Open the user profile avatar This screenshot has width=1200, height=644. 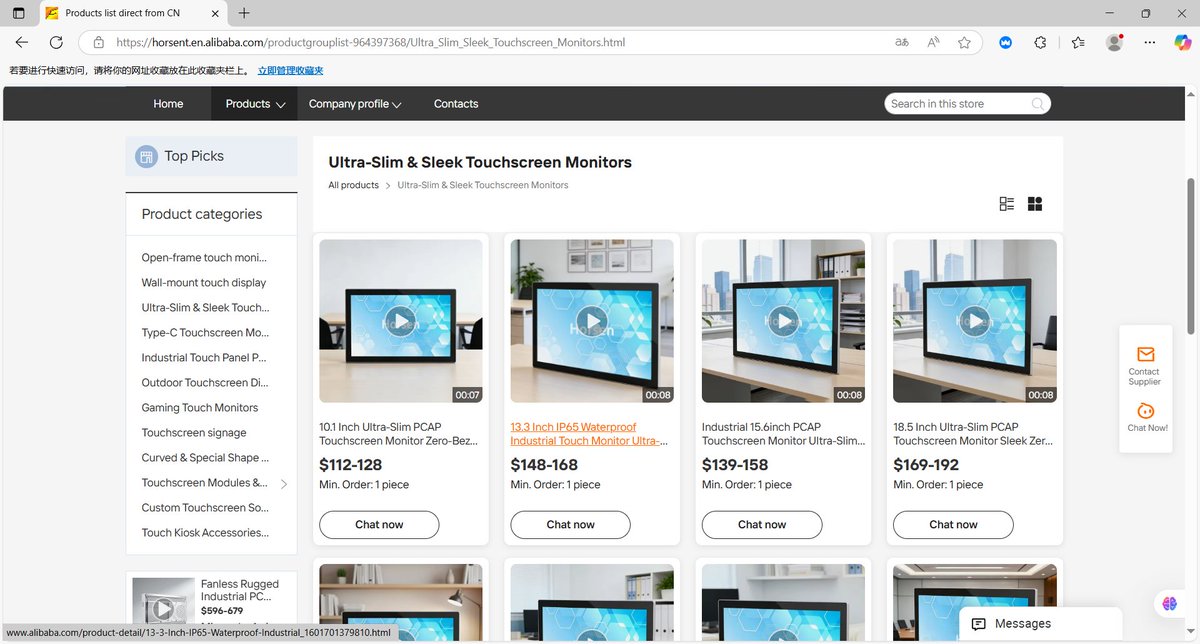point(1114,43)
